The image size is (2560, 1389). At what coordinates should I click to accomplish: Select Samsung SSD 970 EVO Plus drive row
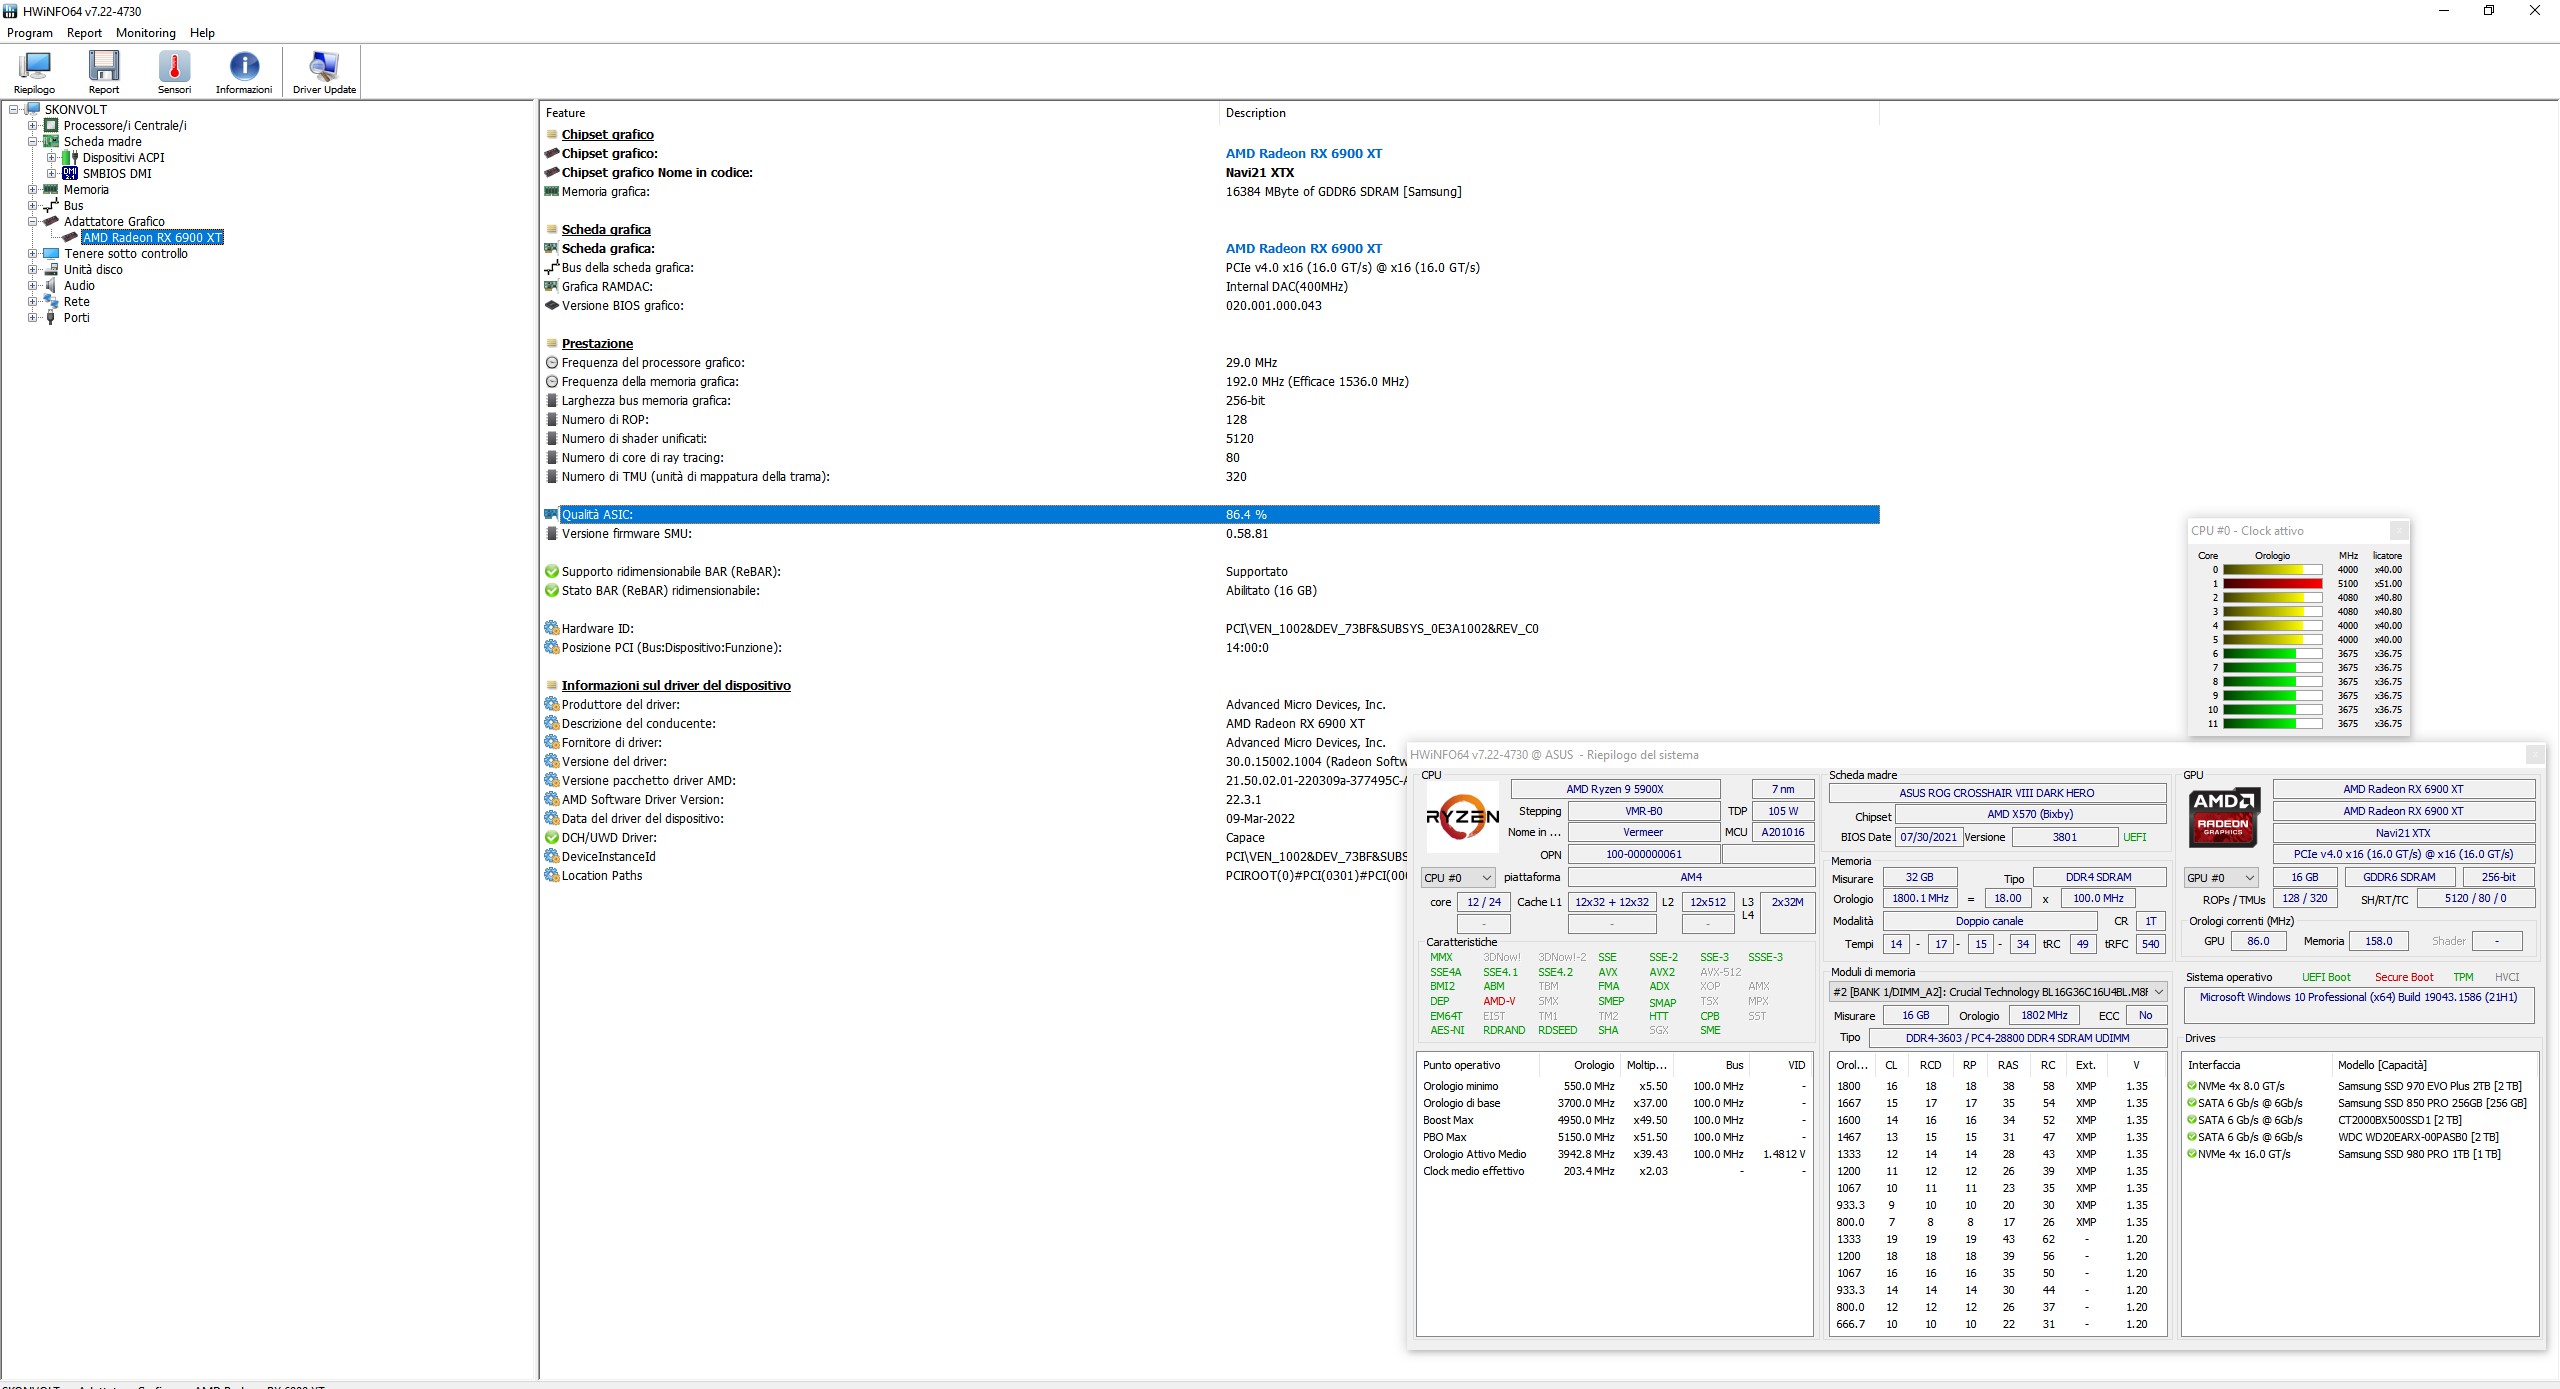2358,1086
